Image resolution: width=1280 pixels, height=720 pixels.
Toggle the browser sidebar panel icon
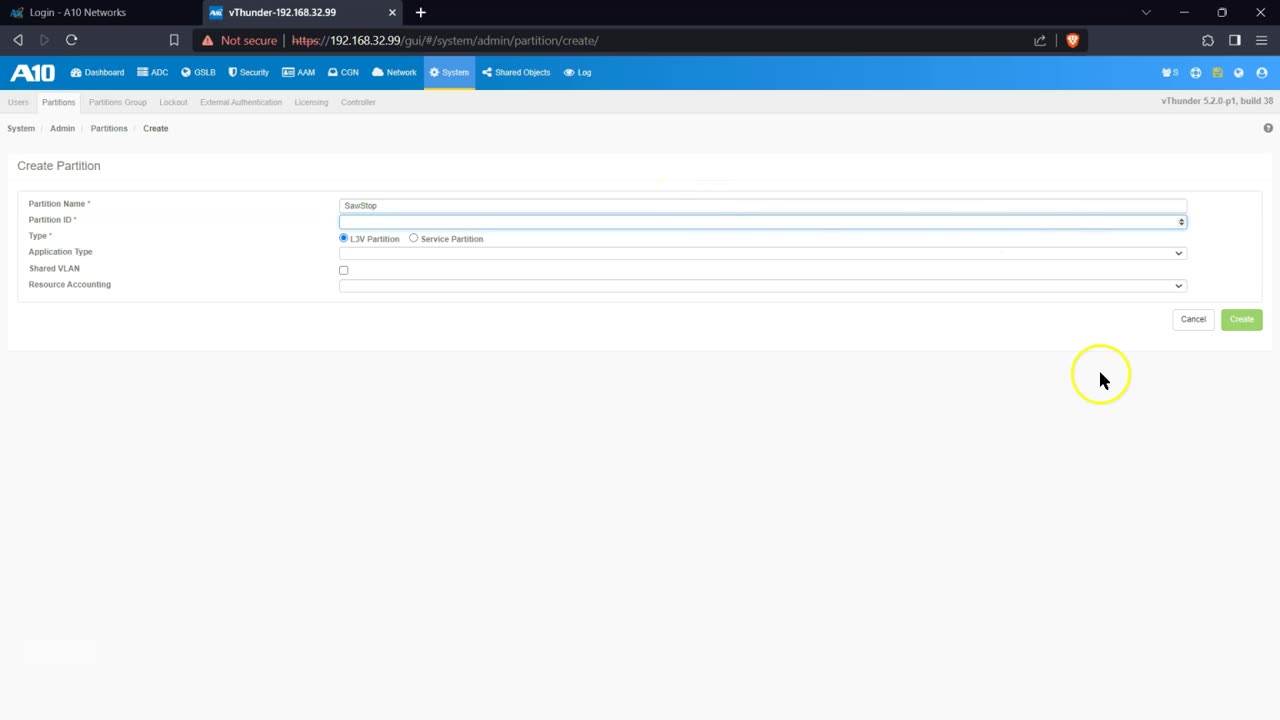pos(1235,40)
